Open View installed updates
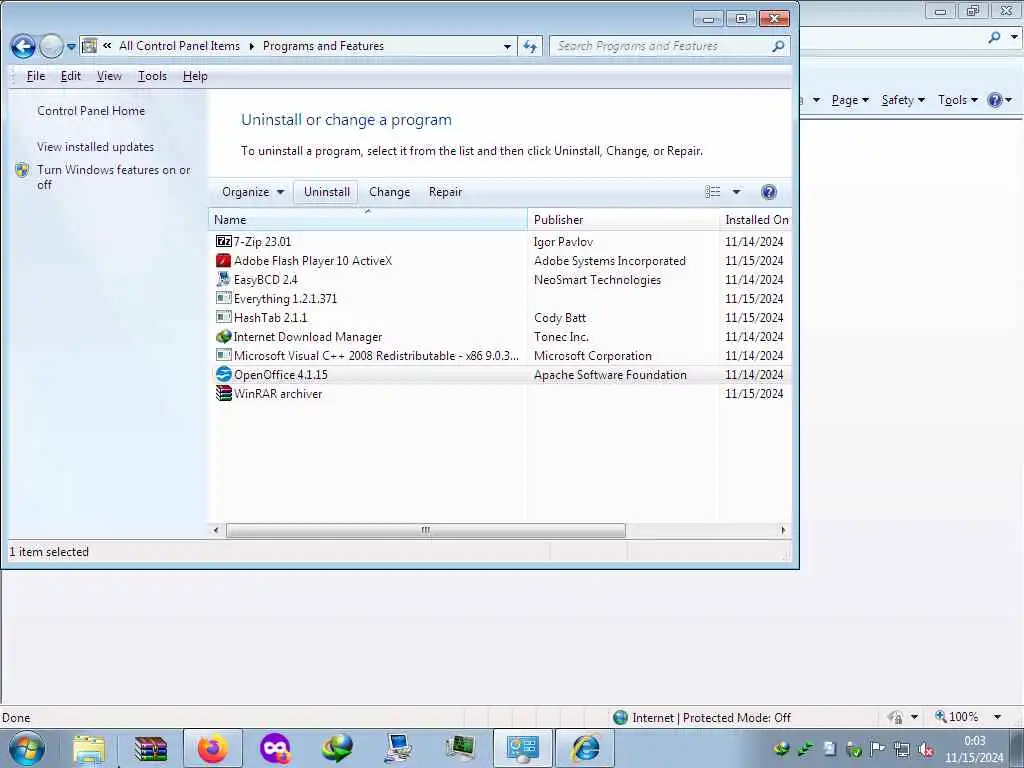Viewport: 1024px width, 768px height. (x=95, y=147)
